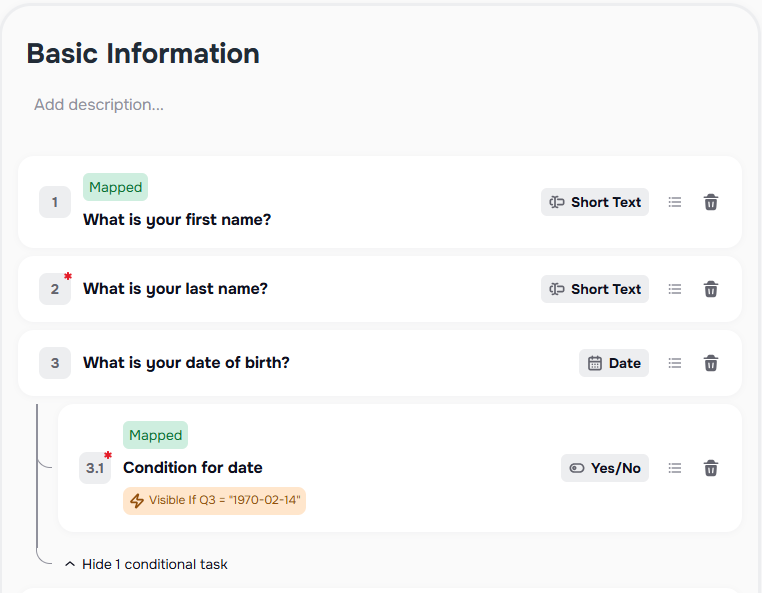Click the Mapped badge on question 3.1
The width and height of the screenshot is (762, 593).
(155, 435)
